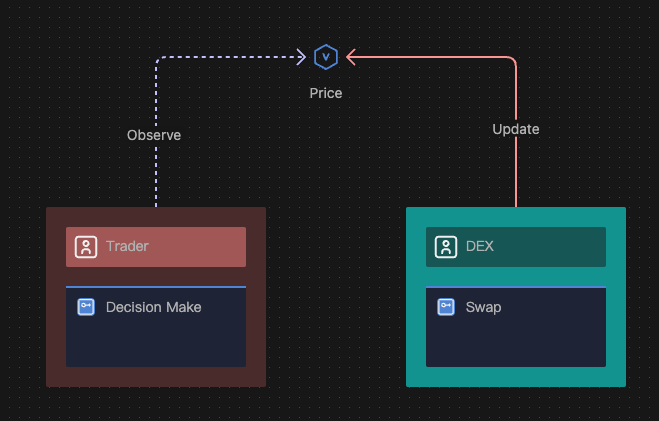Click the empty dark area below Decision Make
This screenshot has height=421, width=659.
pyautogui.click(x=156, y=345)
